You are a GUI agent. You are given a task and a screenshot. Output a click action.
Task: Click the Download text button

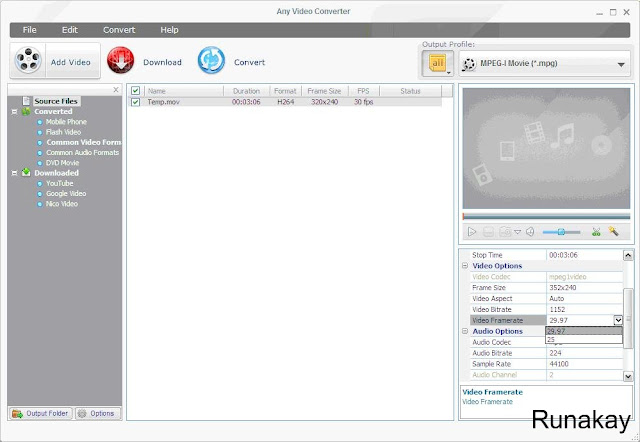pyautogui.click(x=162, y=62)
